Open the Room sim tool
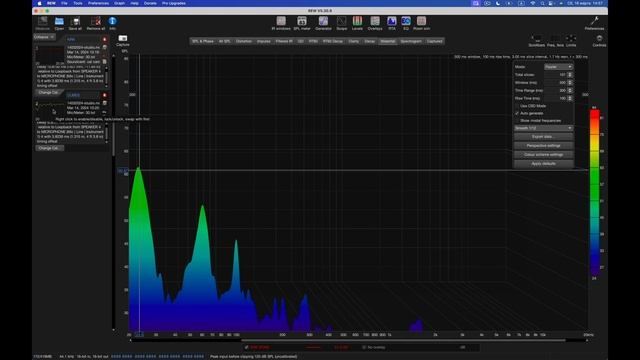 coord(421,23)
